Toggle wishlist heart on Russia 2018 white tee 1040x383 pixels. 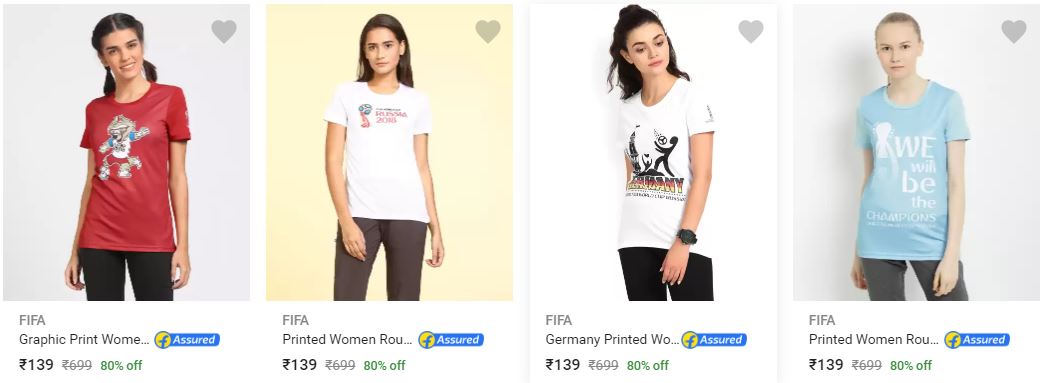pos(488,31)
